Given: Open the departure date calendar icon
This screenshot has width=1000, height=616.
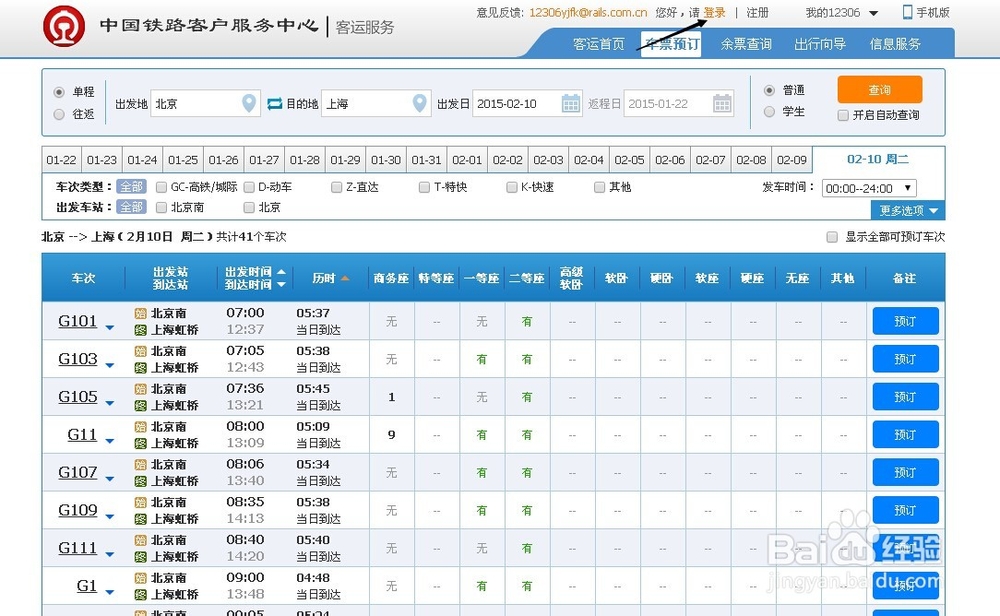Looking at the screenshot, I should (x=571, y=103).
